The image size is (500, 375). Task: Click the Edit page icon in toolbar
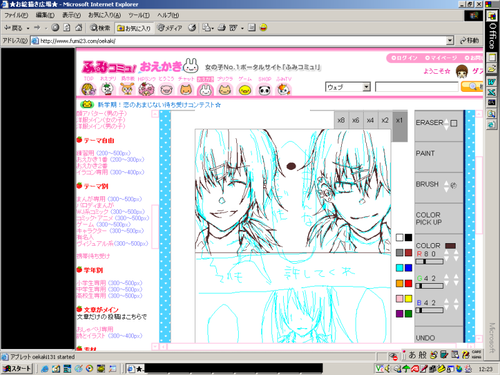click(233, 28)
